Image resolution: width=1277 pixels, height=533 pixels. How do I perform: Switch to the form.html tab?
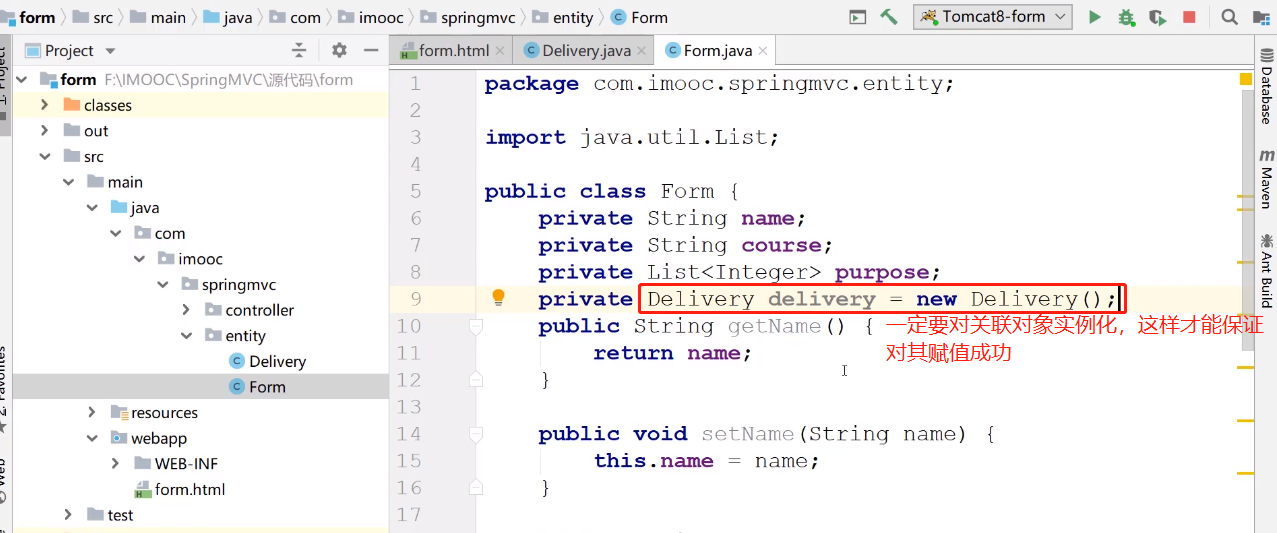(452, 50)
